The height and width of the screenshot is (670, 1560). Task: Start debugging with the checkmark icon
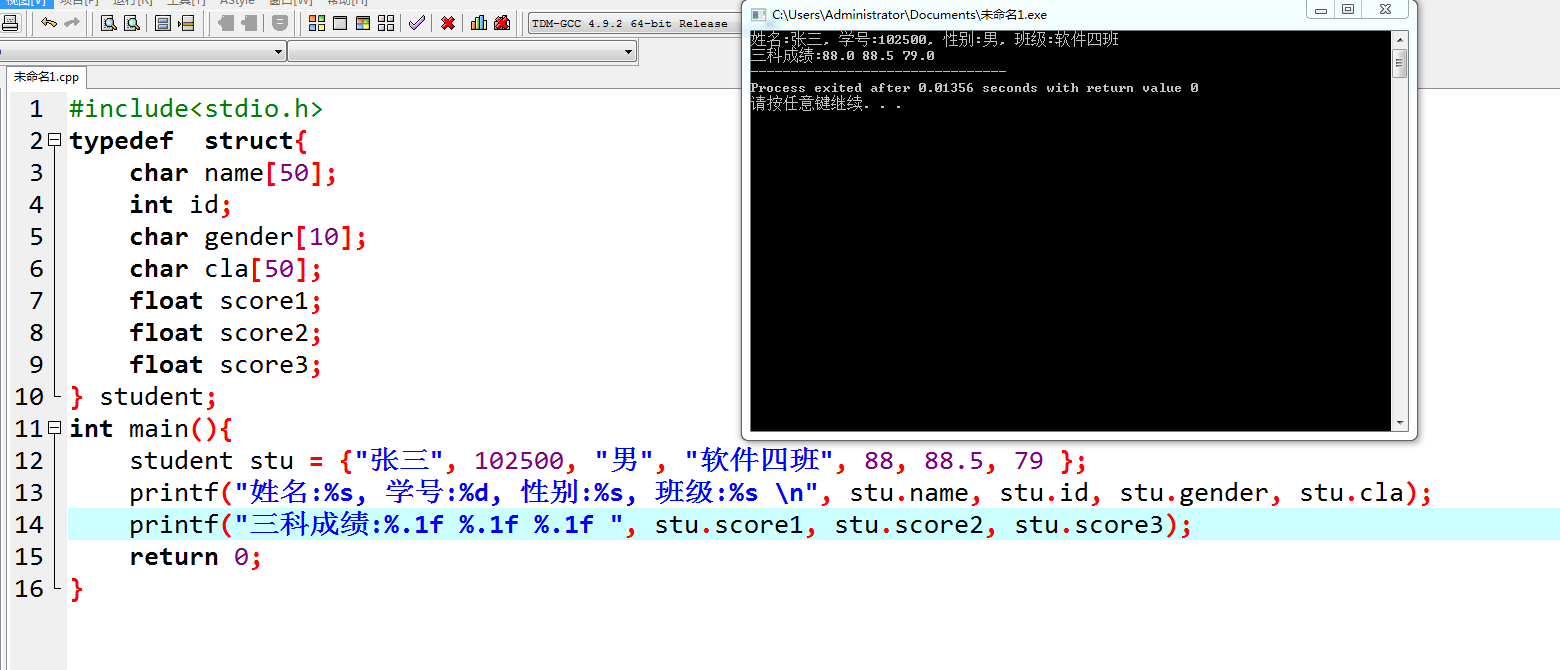(x=417, y=23)
